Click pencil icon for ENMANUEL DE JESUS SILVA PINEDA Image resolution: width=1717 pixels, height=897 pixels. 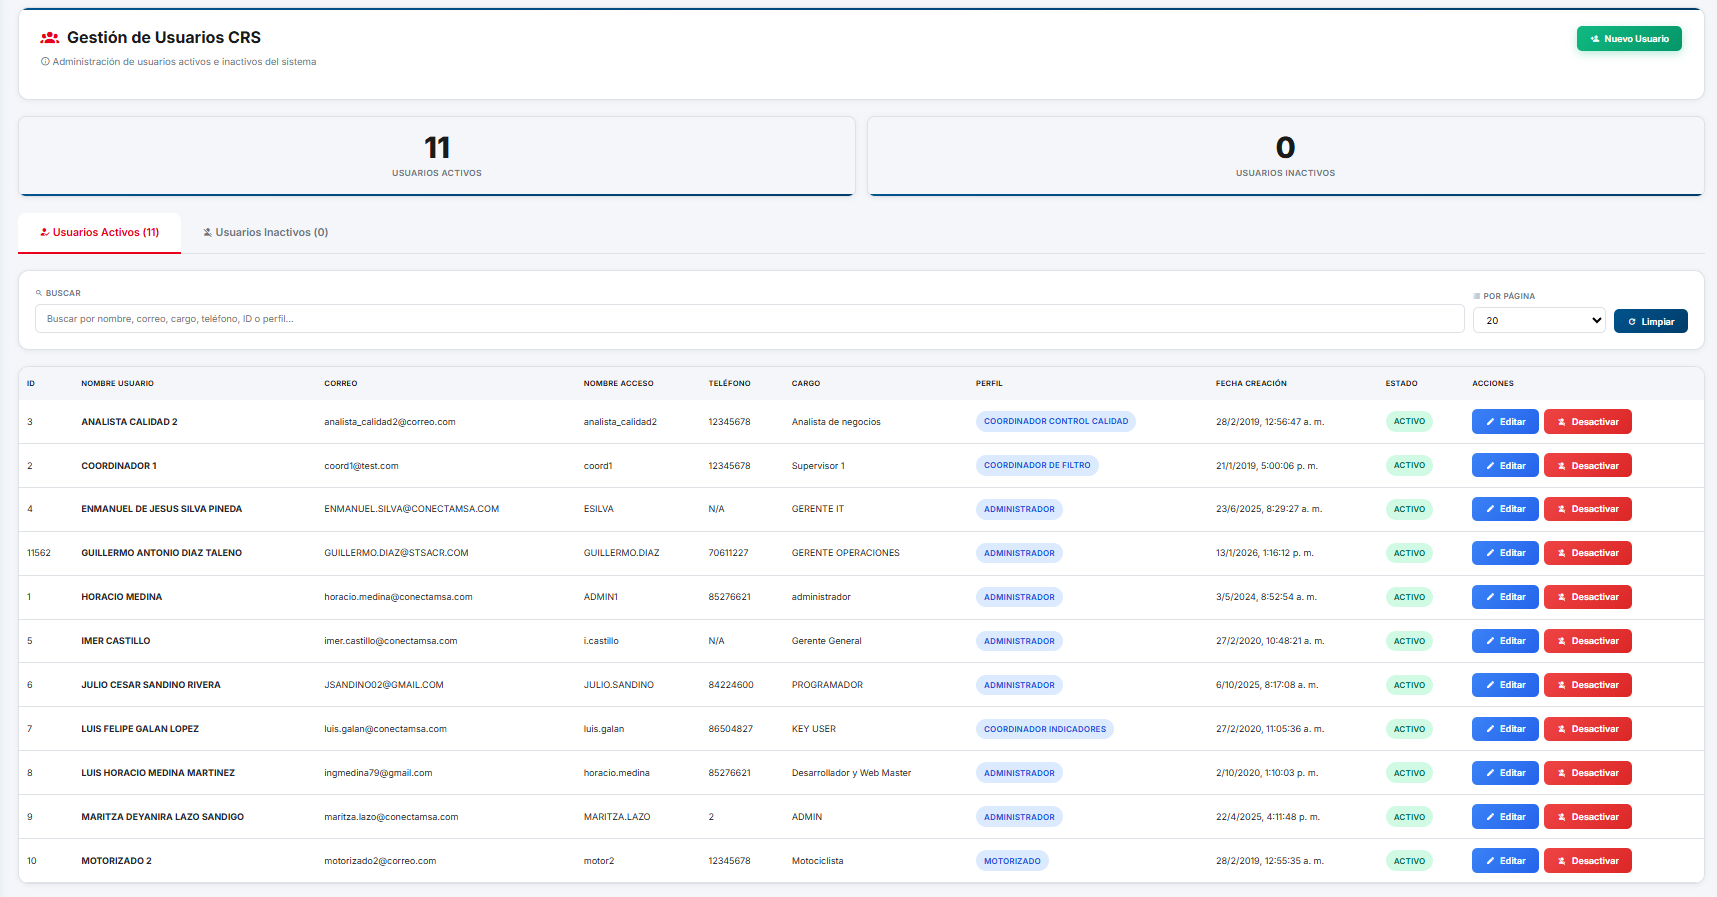[1490, 510]
